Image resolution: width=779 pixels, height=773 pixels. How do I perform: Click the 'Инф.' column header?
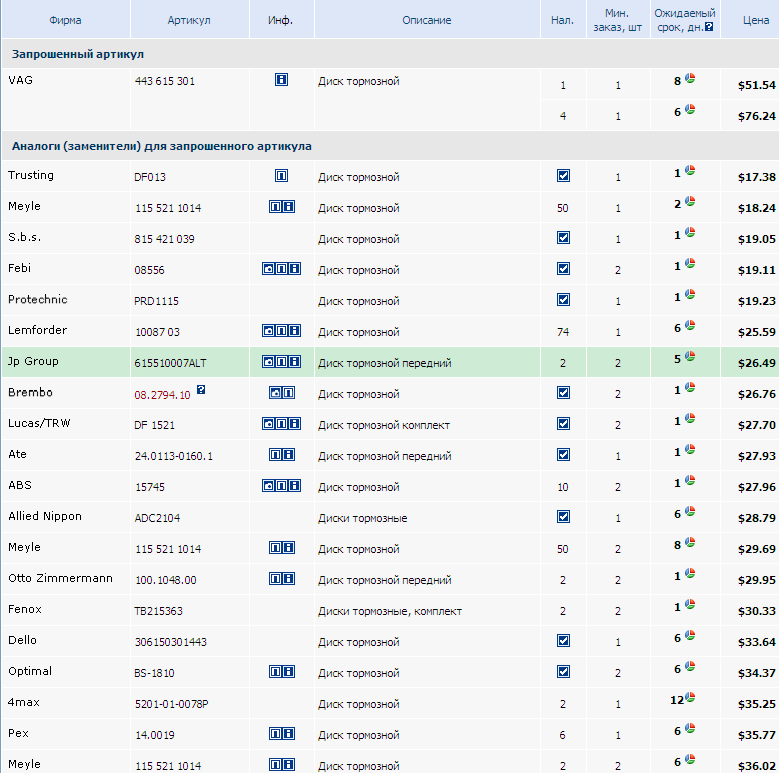point(280,20)
